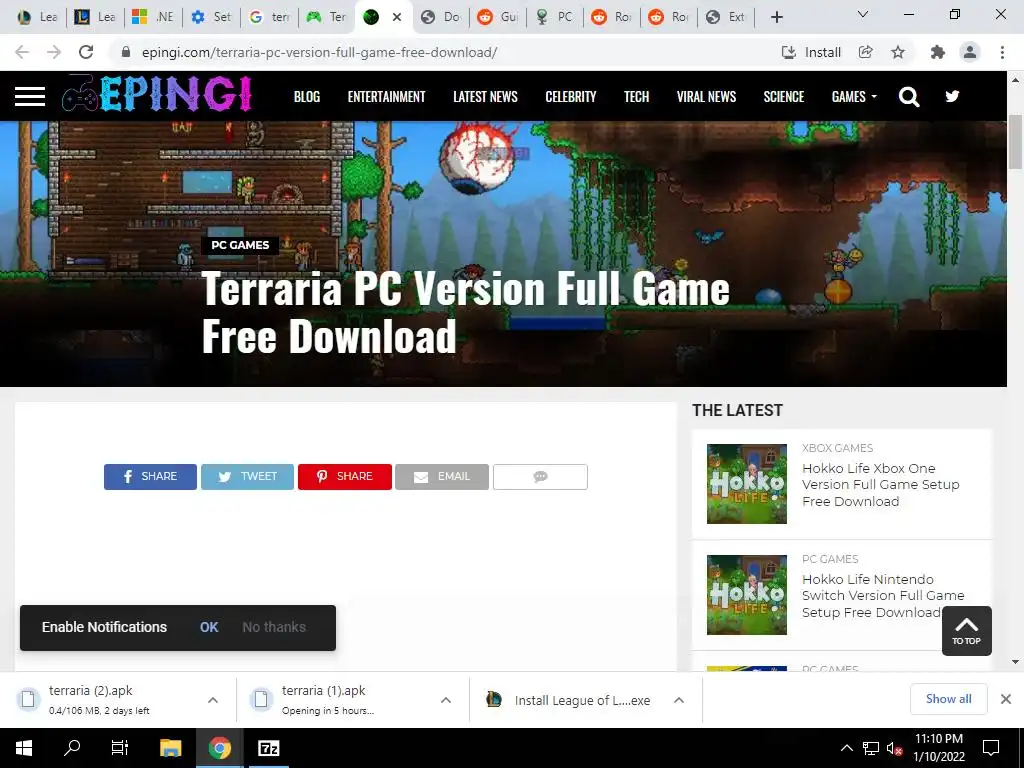
Task: Click the EMAIL share button
Action: 442,477
